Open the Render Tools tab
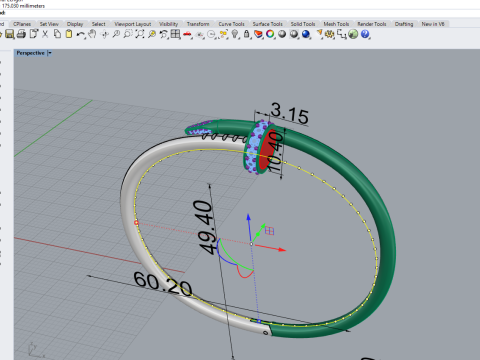Screen dimensions: 480x360 (x=372, y=24)
